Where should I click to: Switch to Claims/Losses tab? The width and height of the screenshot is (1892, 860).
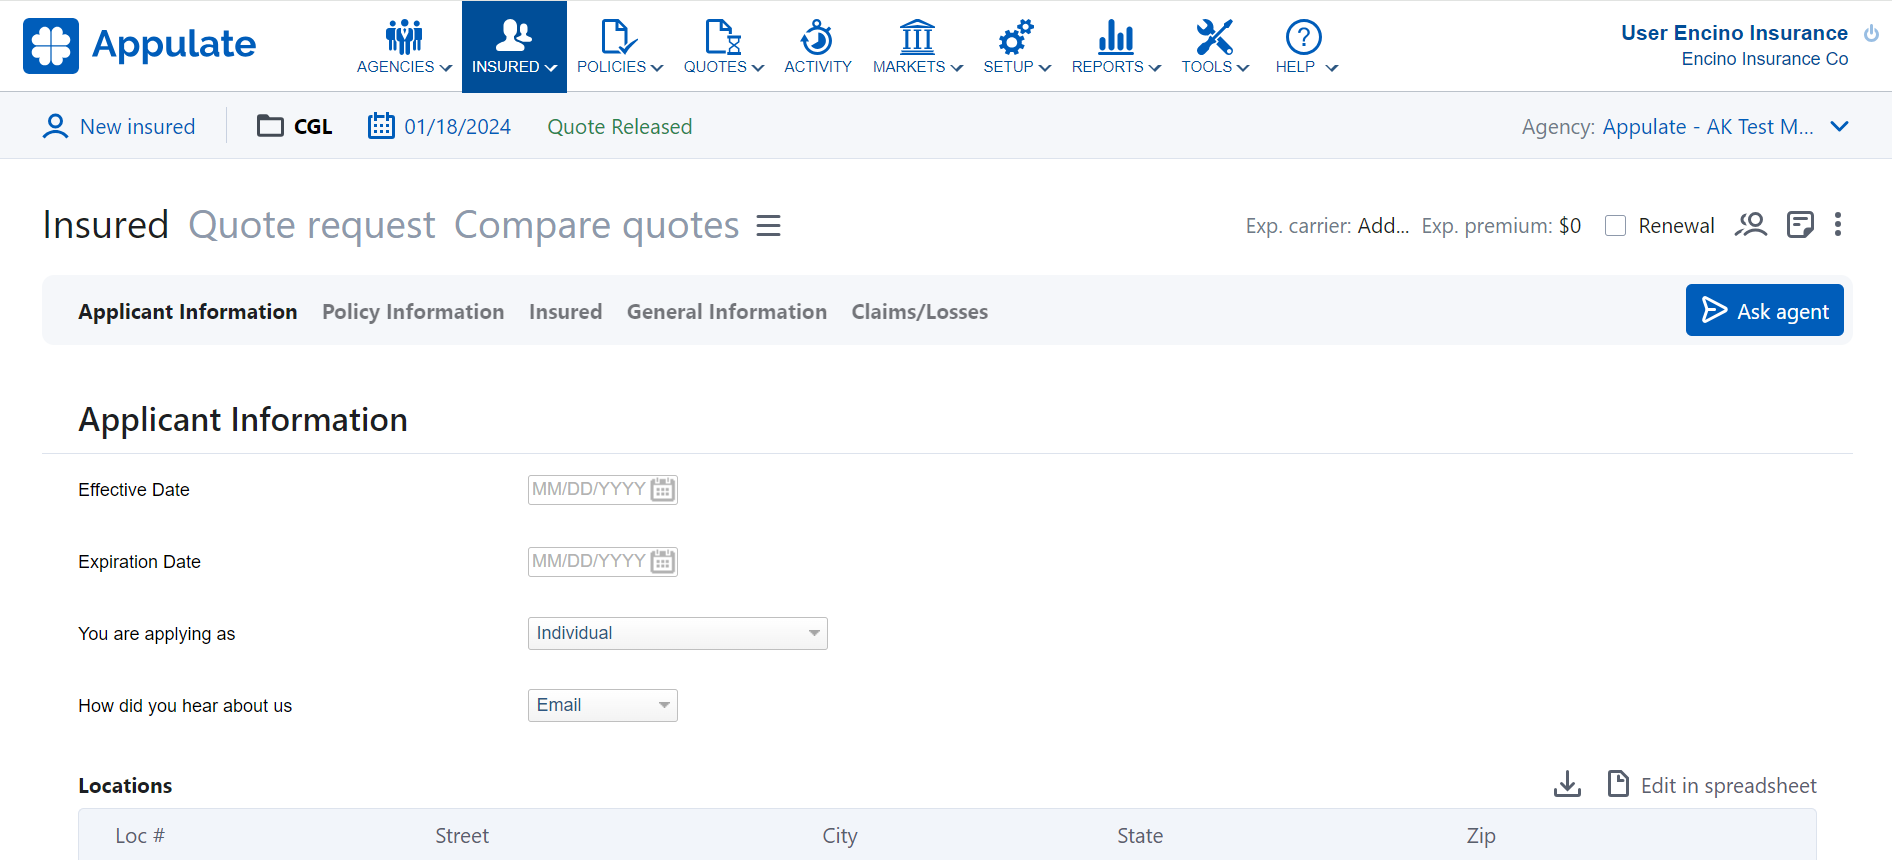919,312
